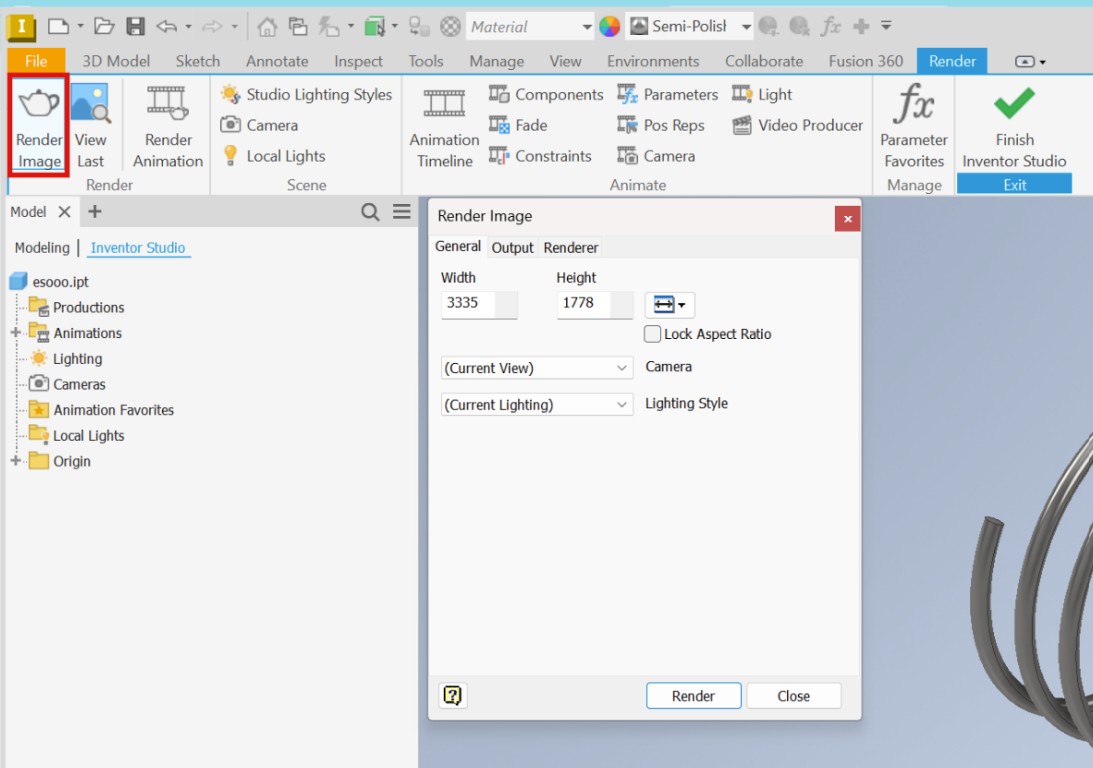Open Inventor Studio browser link
This screenshot has width=1093, height=768.
(138, 247)
